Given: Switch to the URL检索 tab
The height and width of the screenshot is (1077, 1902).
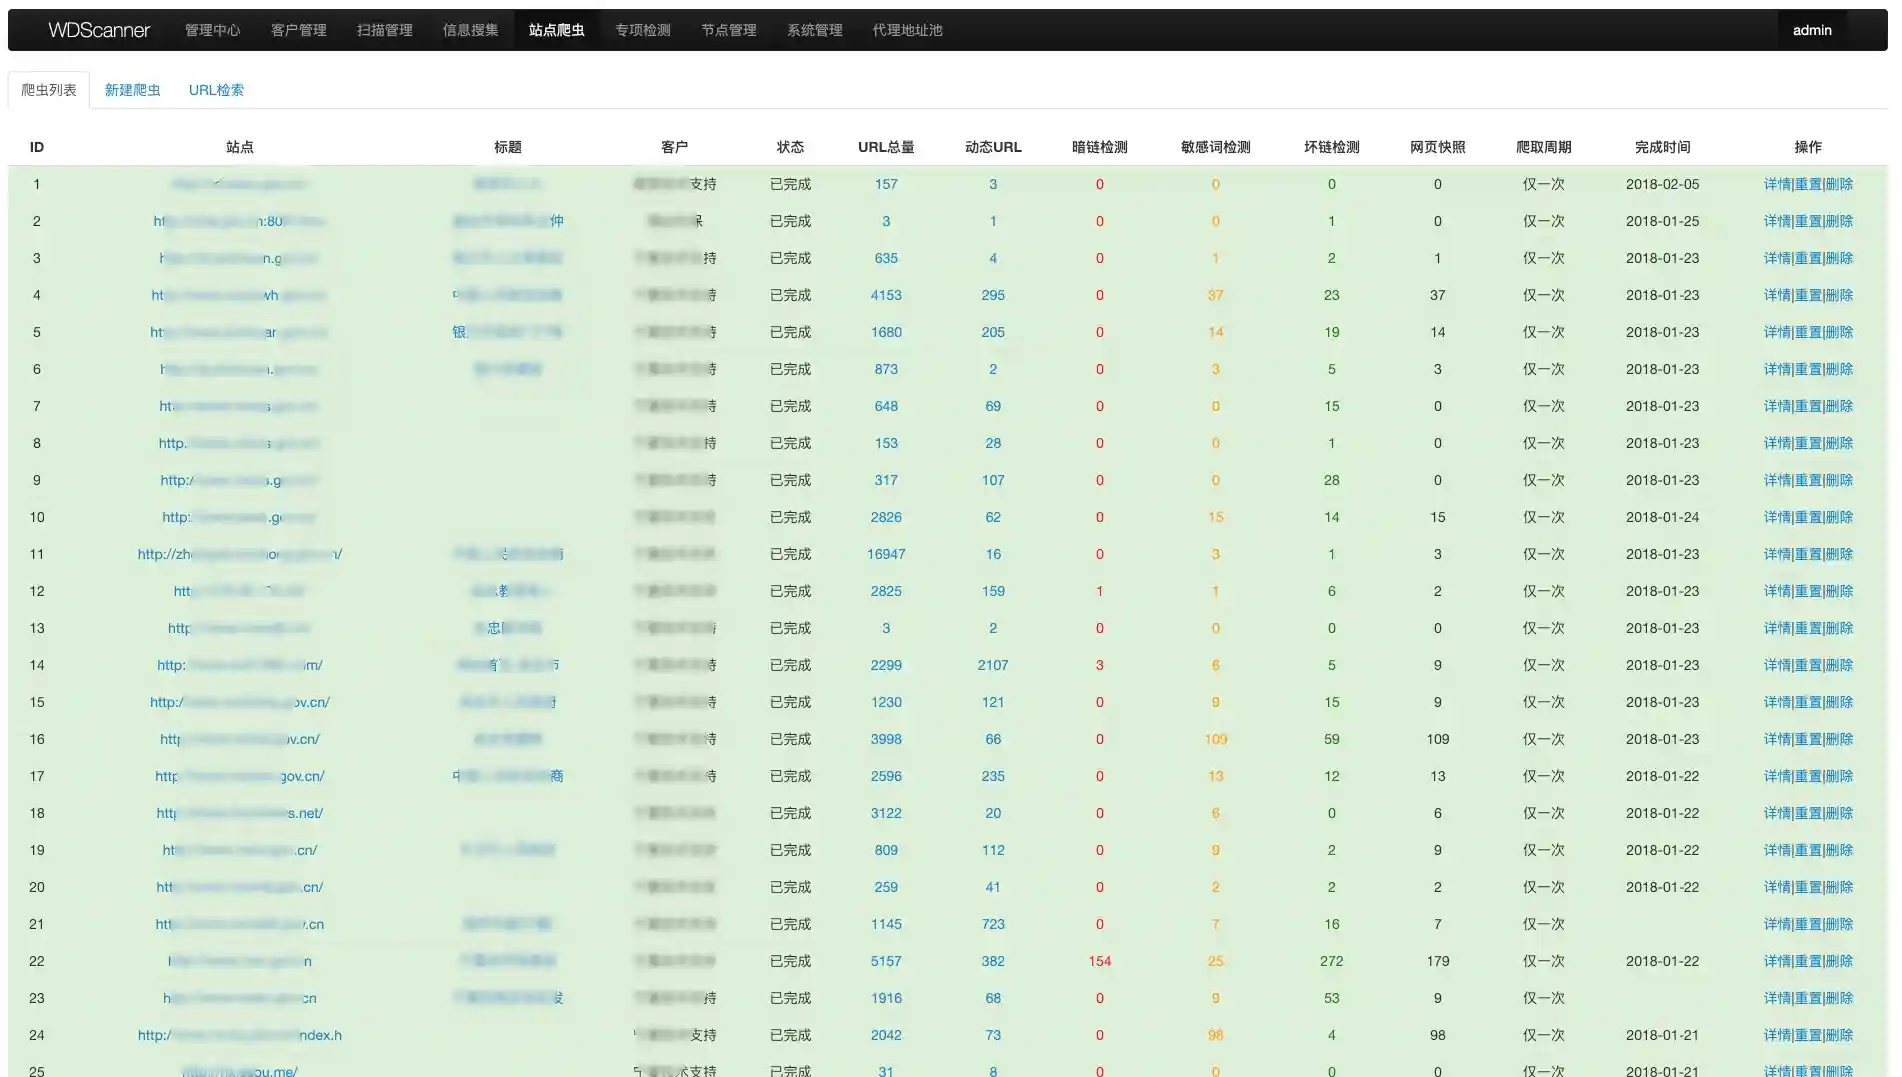Looking at the screenshot, I should (x=216, y=90).
